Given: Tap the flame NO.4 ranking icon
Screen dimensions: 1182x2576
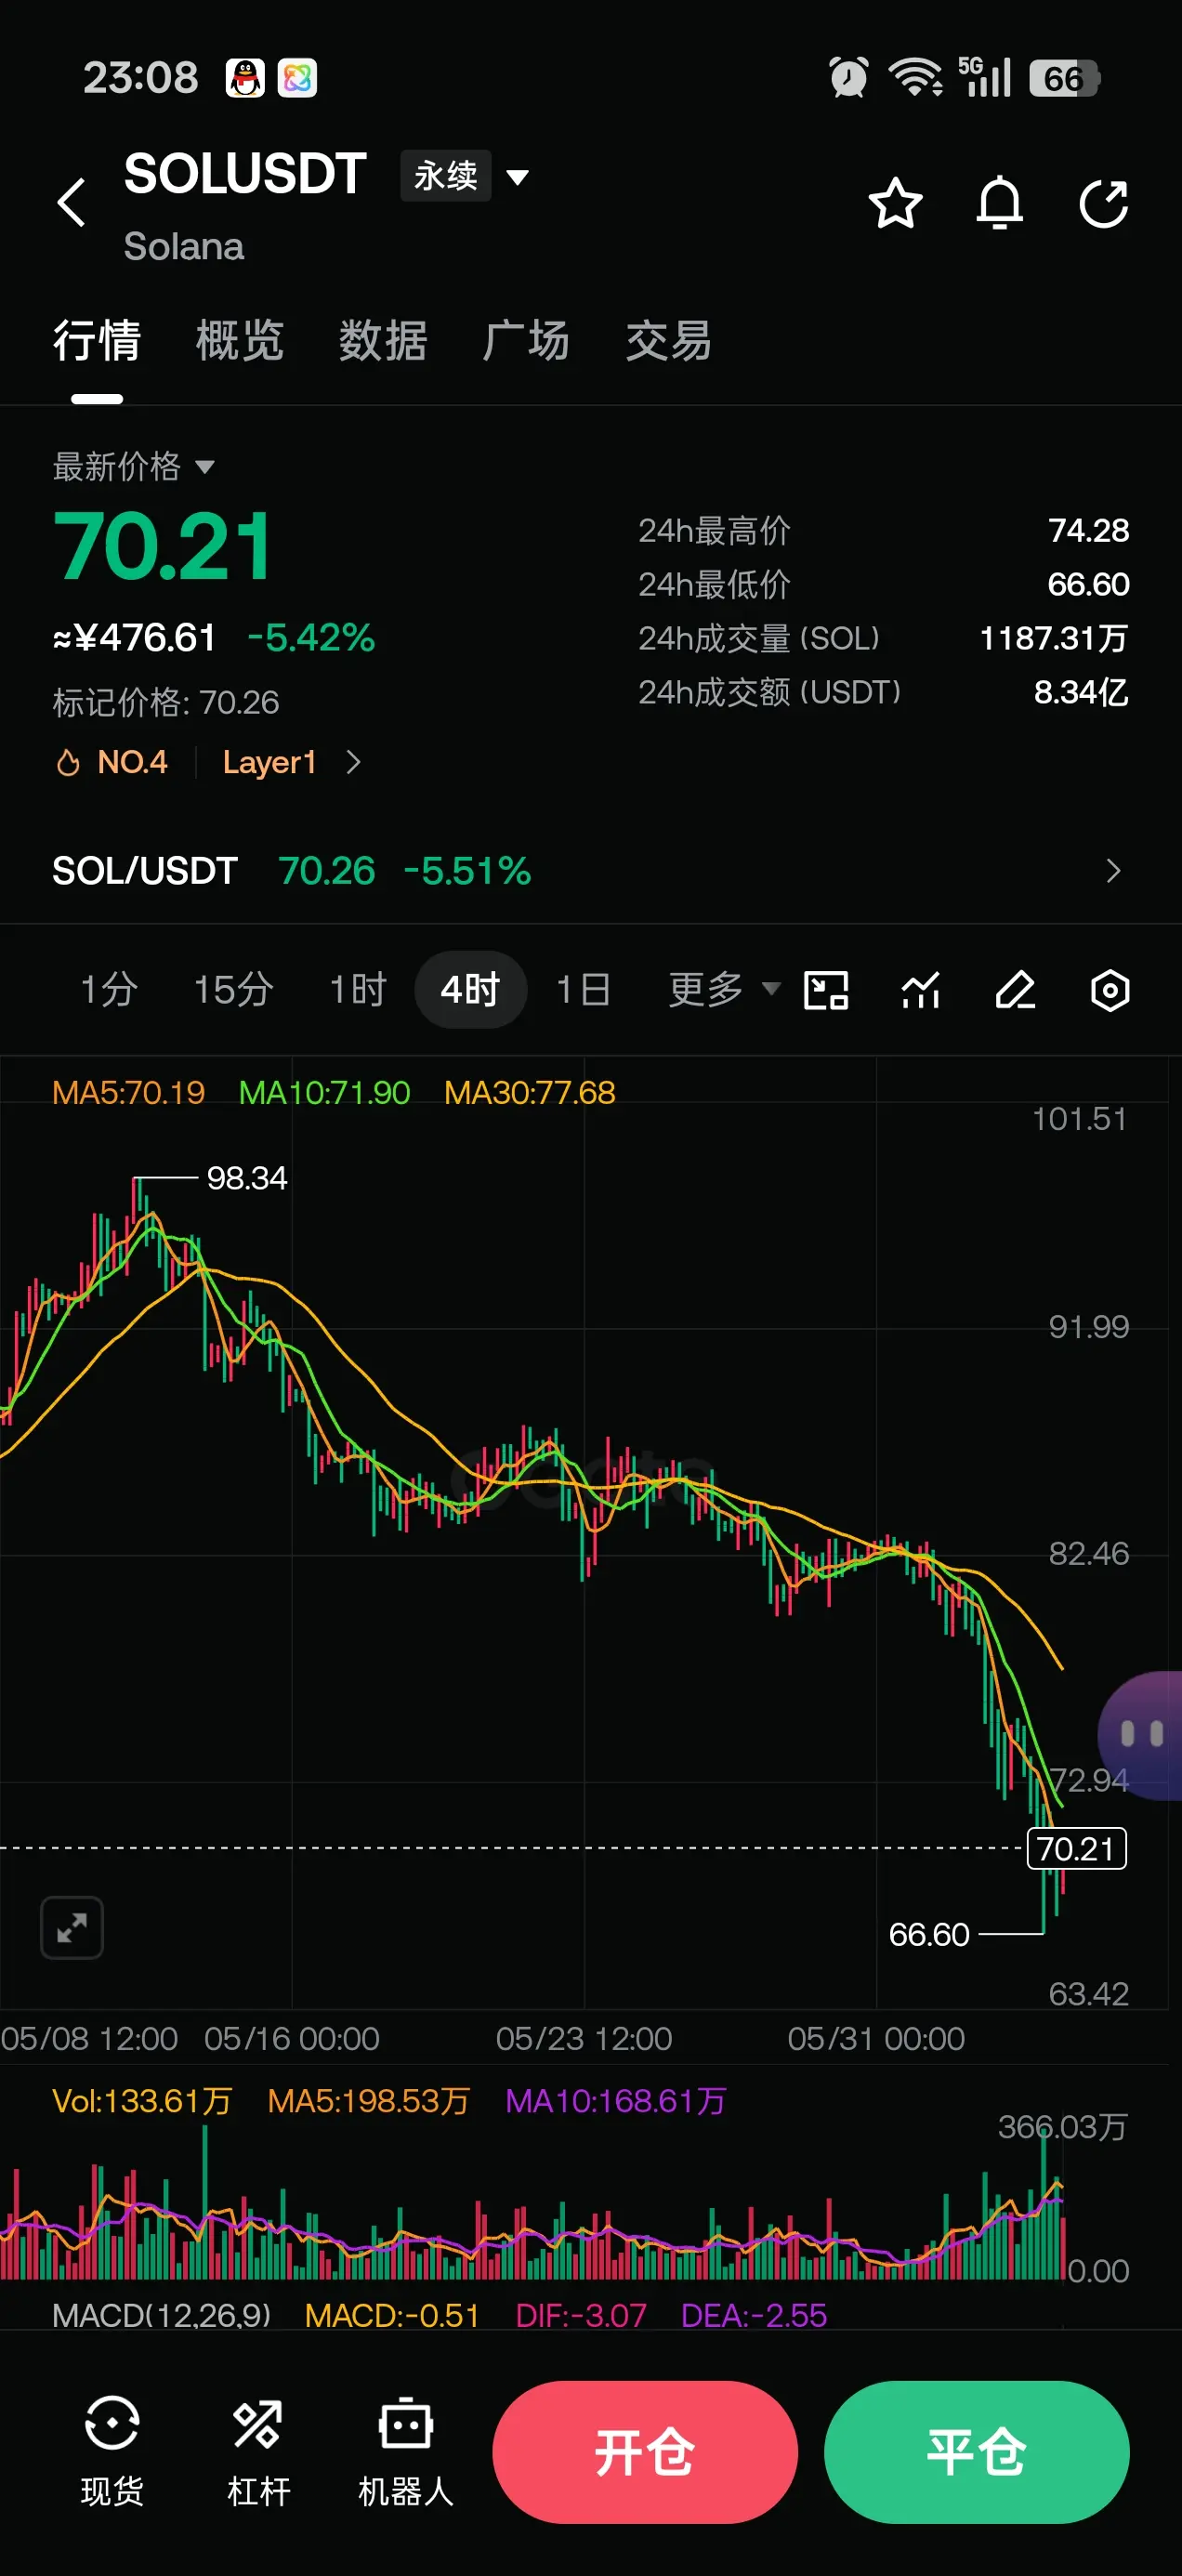Looking at the screenshot, I should click(67, 763).
